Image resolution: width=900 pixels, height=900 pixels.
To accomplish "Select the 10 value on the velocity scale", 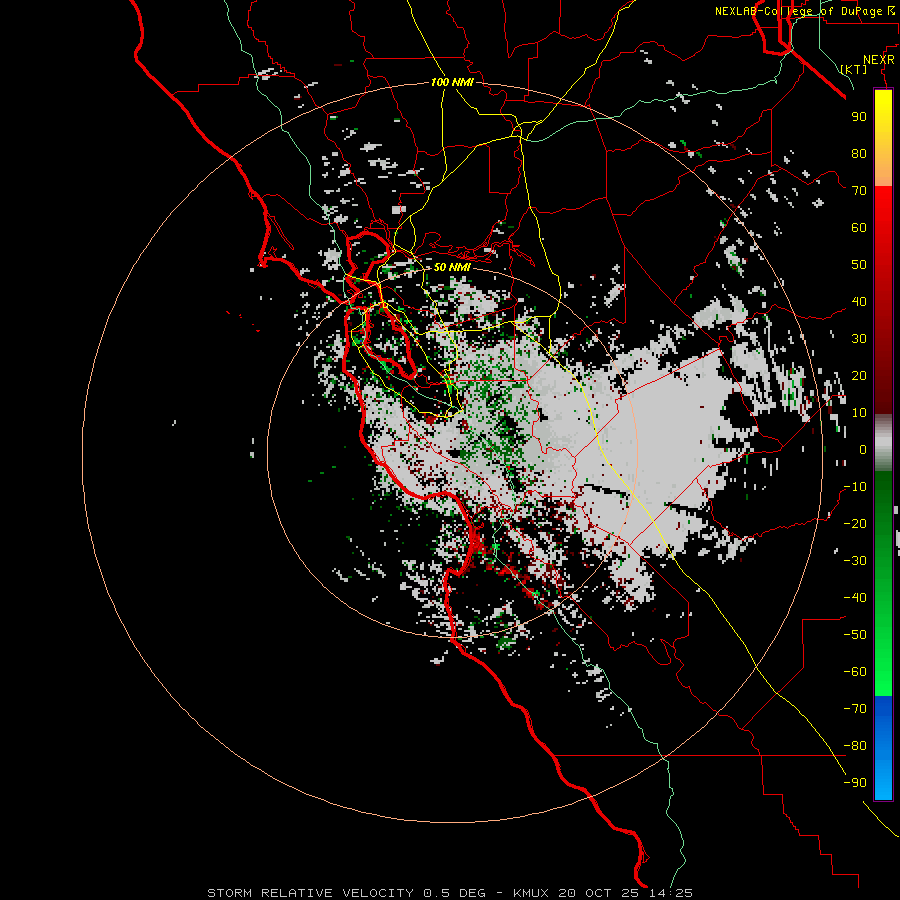I will 859,413.
